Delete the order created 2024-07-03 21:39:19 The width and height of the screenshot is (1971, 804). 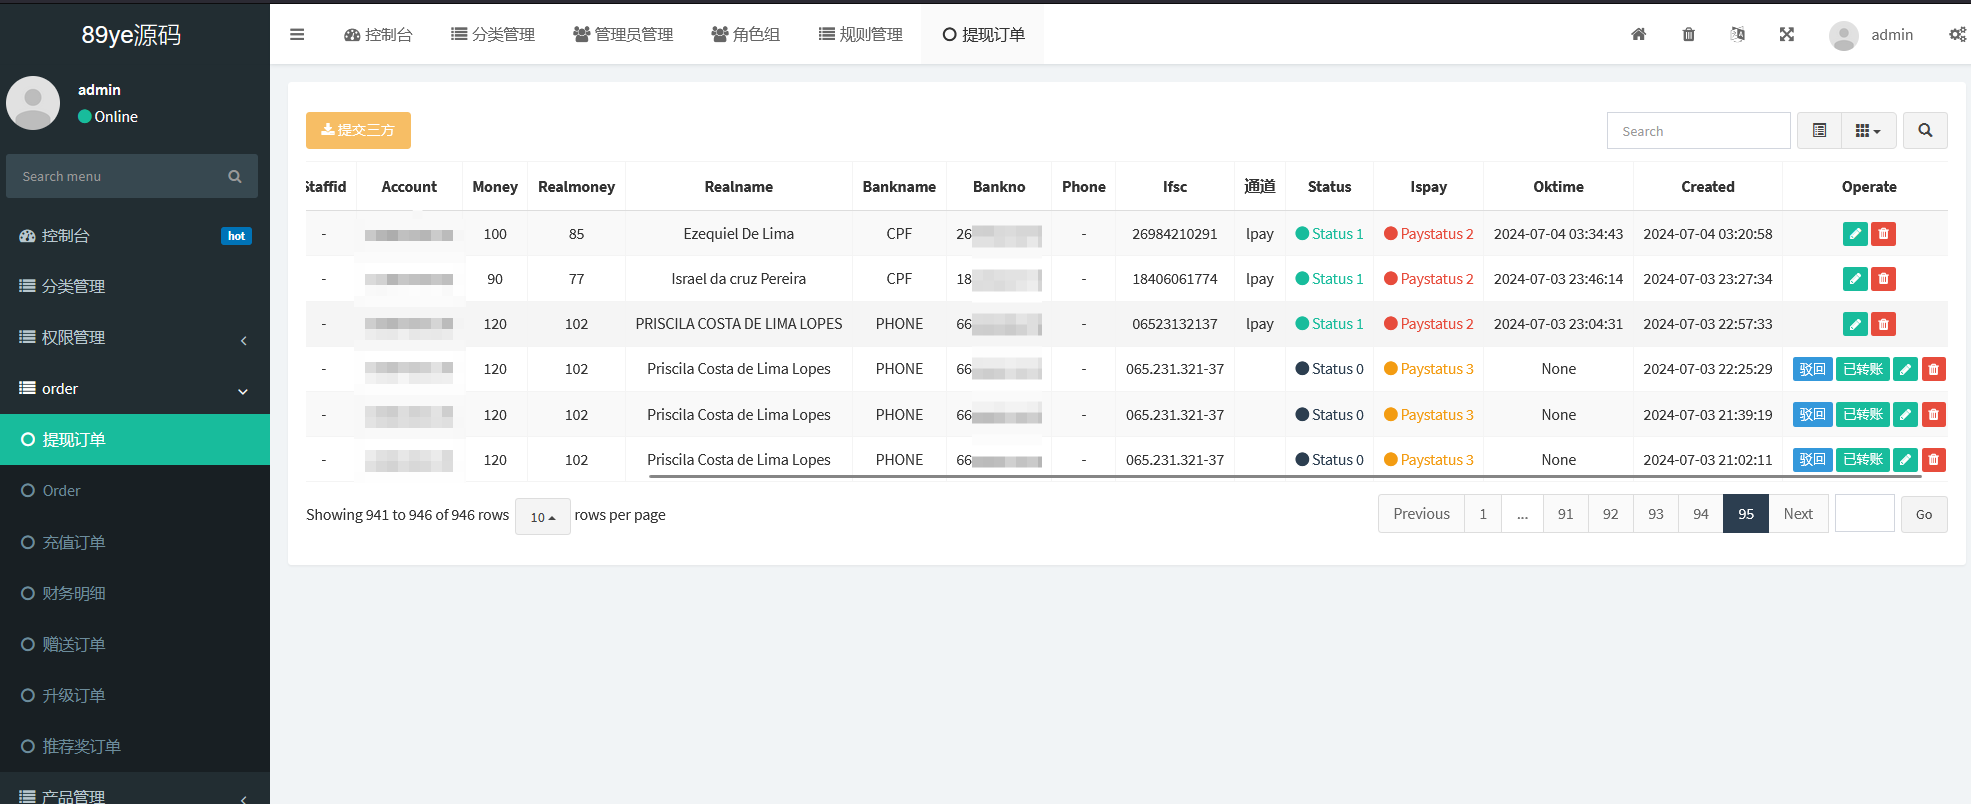click(x=1933, y=414)
